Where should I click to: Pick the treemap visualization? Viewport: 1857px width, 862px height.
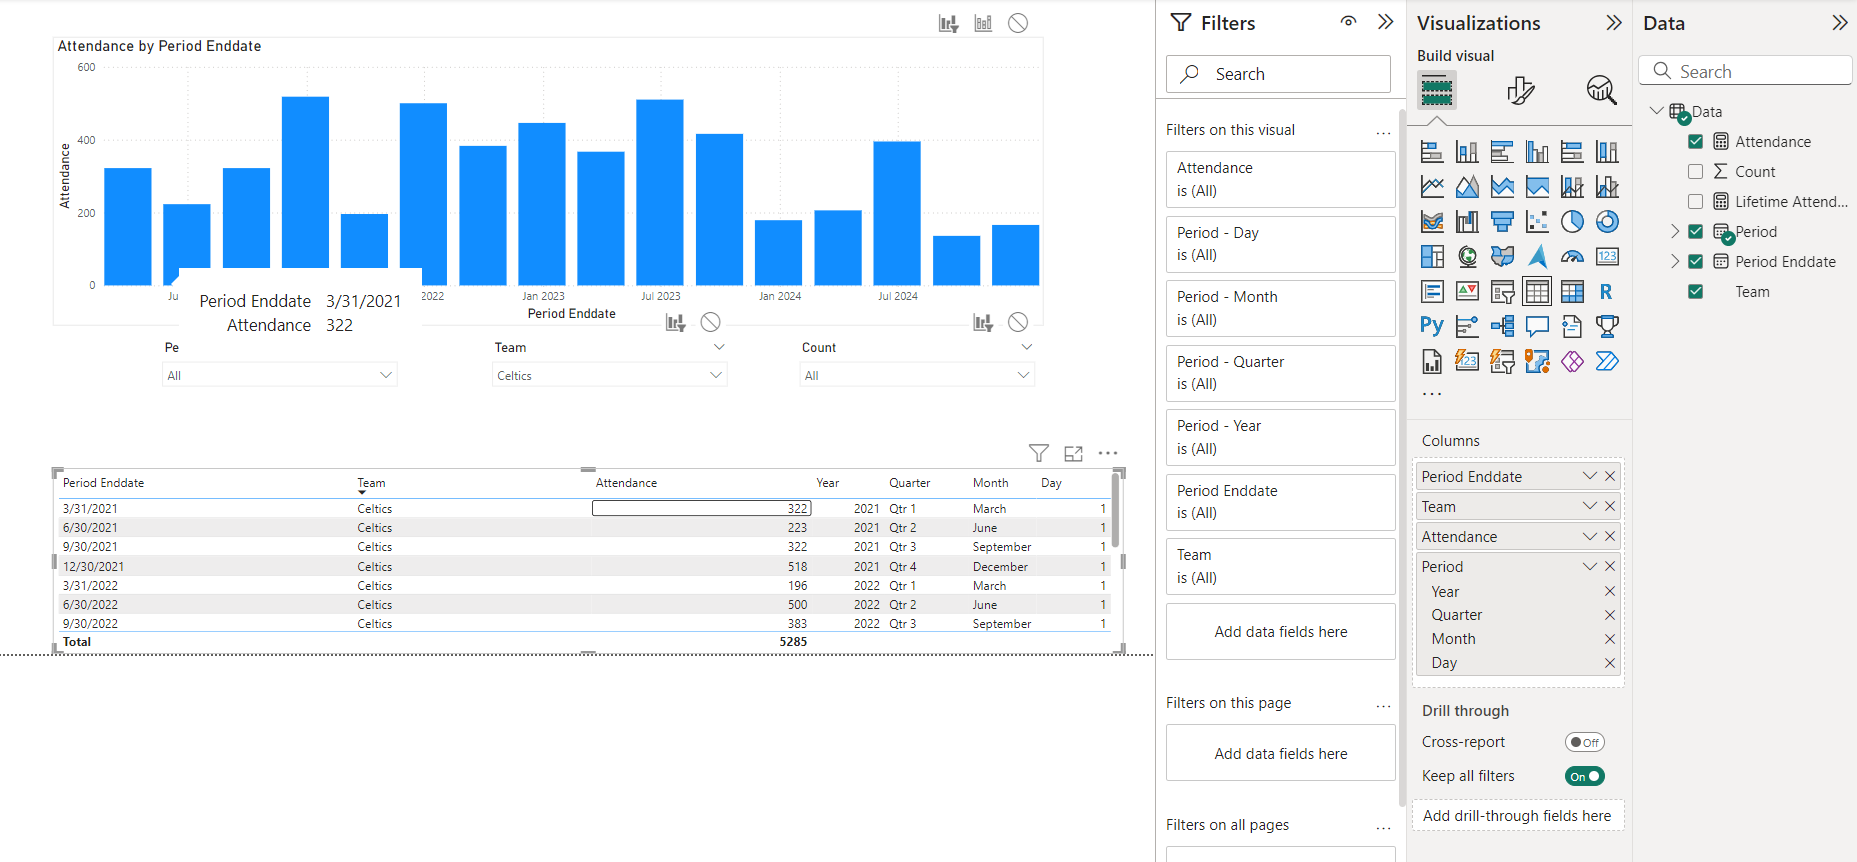tap(1432, 257)
